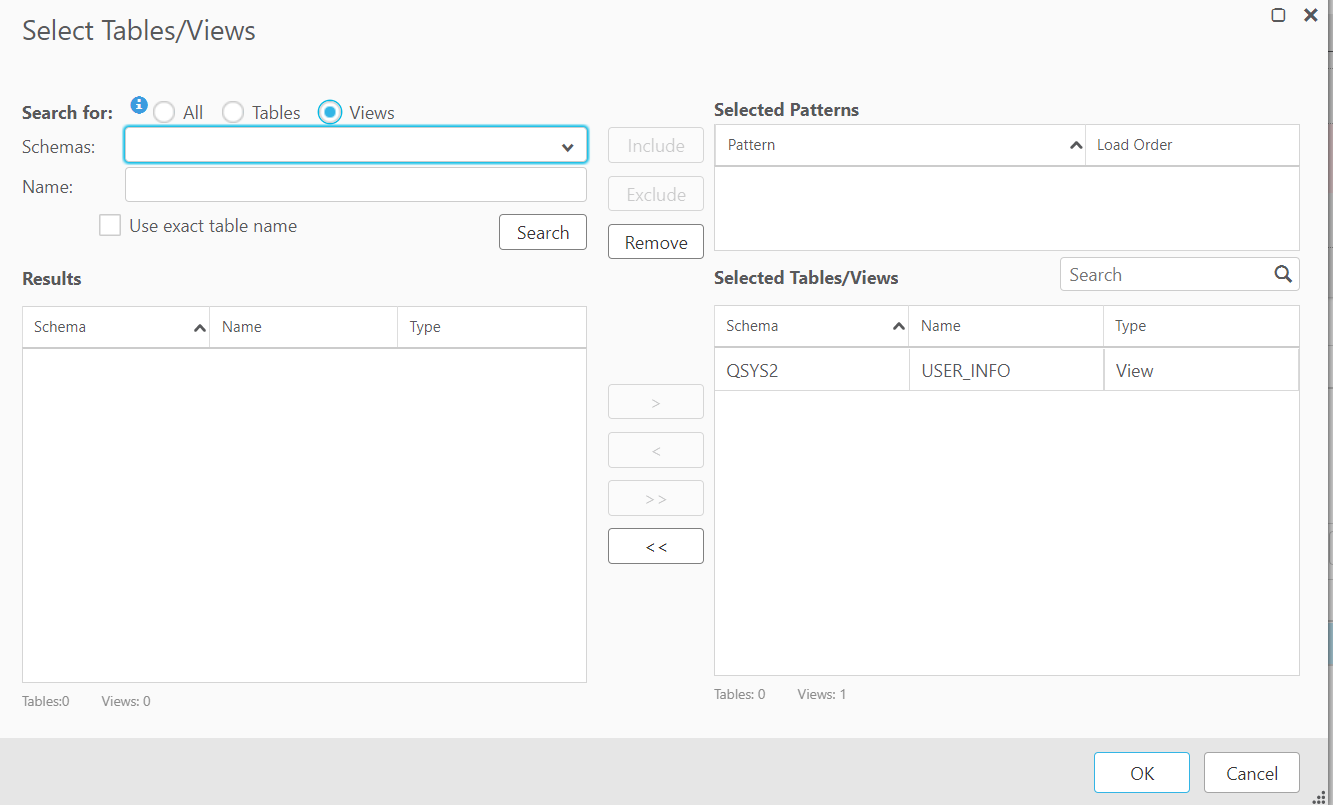This screenshot has width=1333, height=805.
Task: Select the All radio button
Action: [x=164, y=113]
